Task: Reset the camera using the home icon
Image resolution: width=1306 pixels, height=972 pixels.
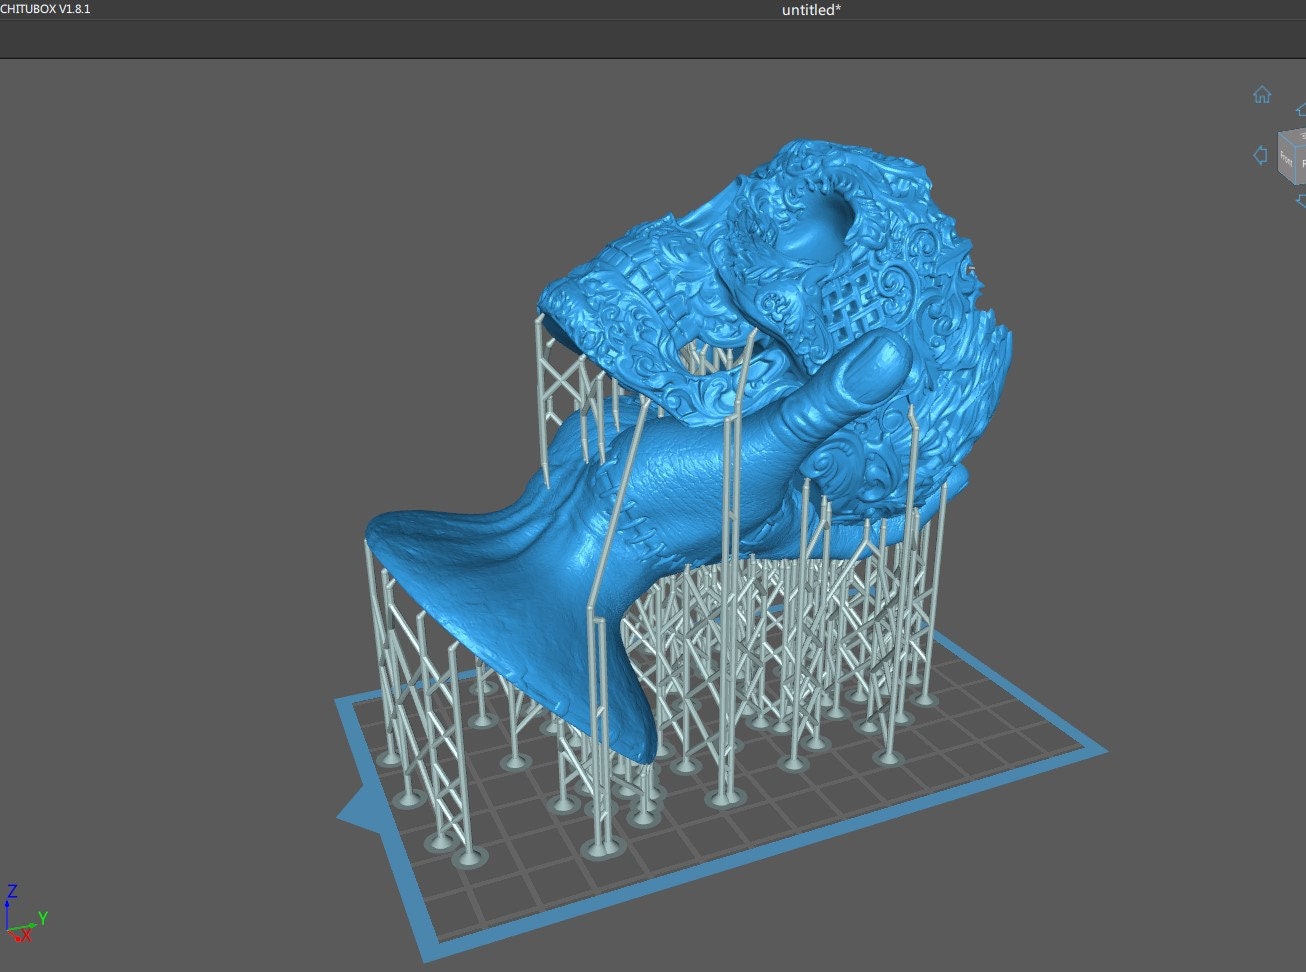Action: 1262,95
